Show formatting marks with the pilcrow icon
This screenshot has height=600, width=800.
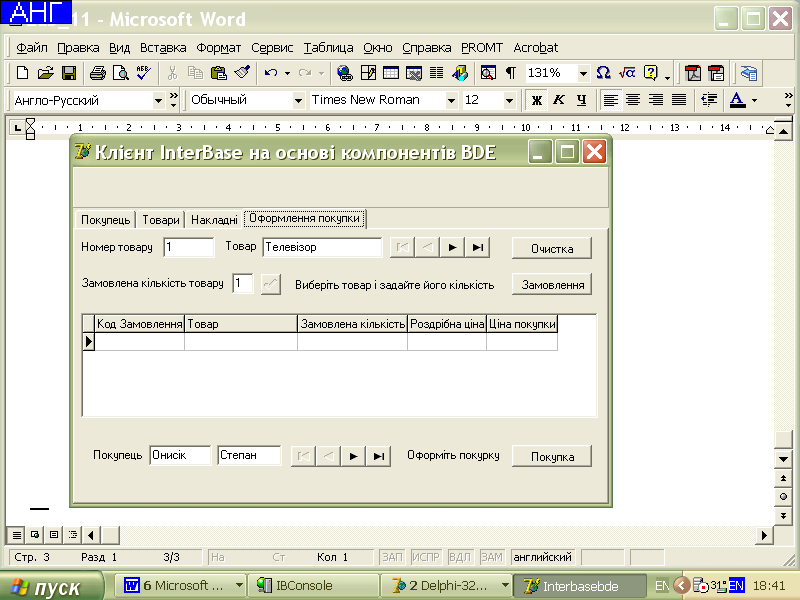click(511, 73)
